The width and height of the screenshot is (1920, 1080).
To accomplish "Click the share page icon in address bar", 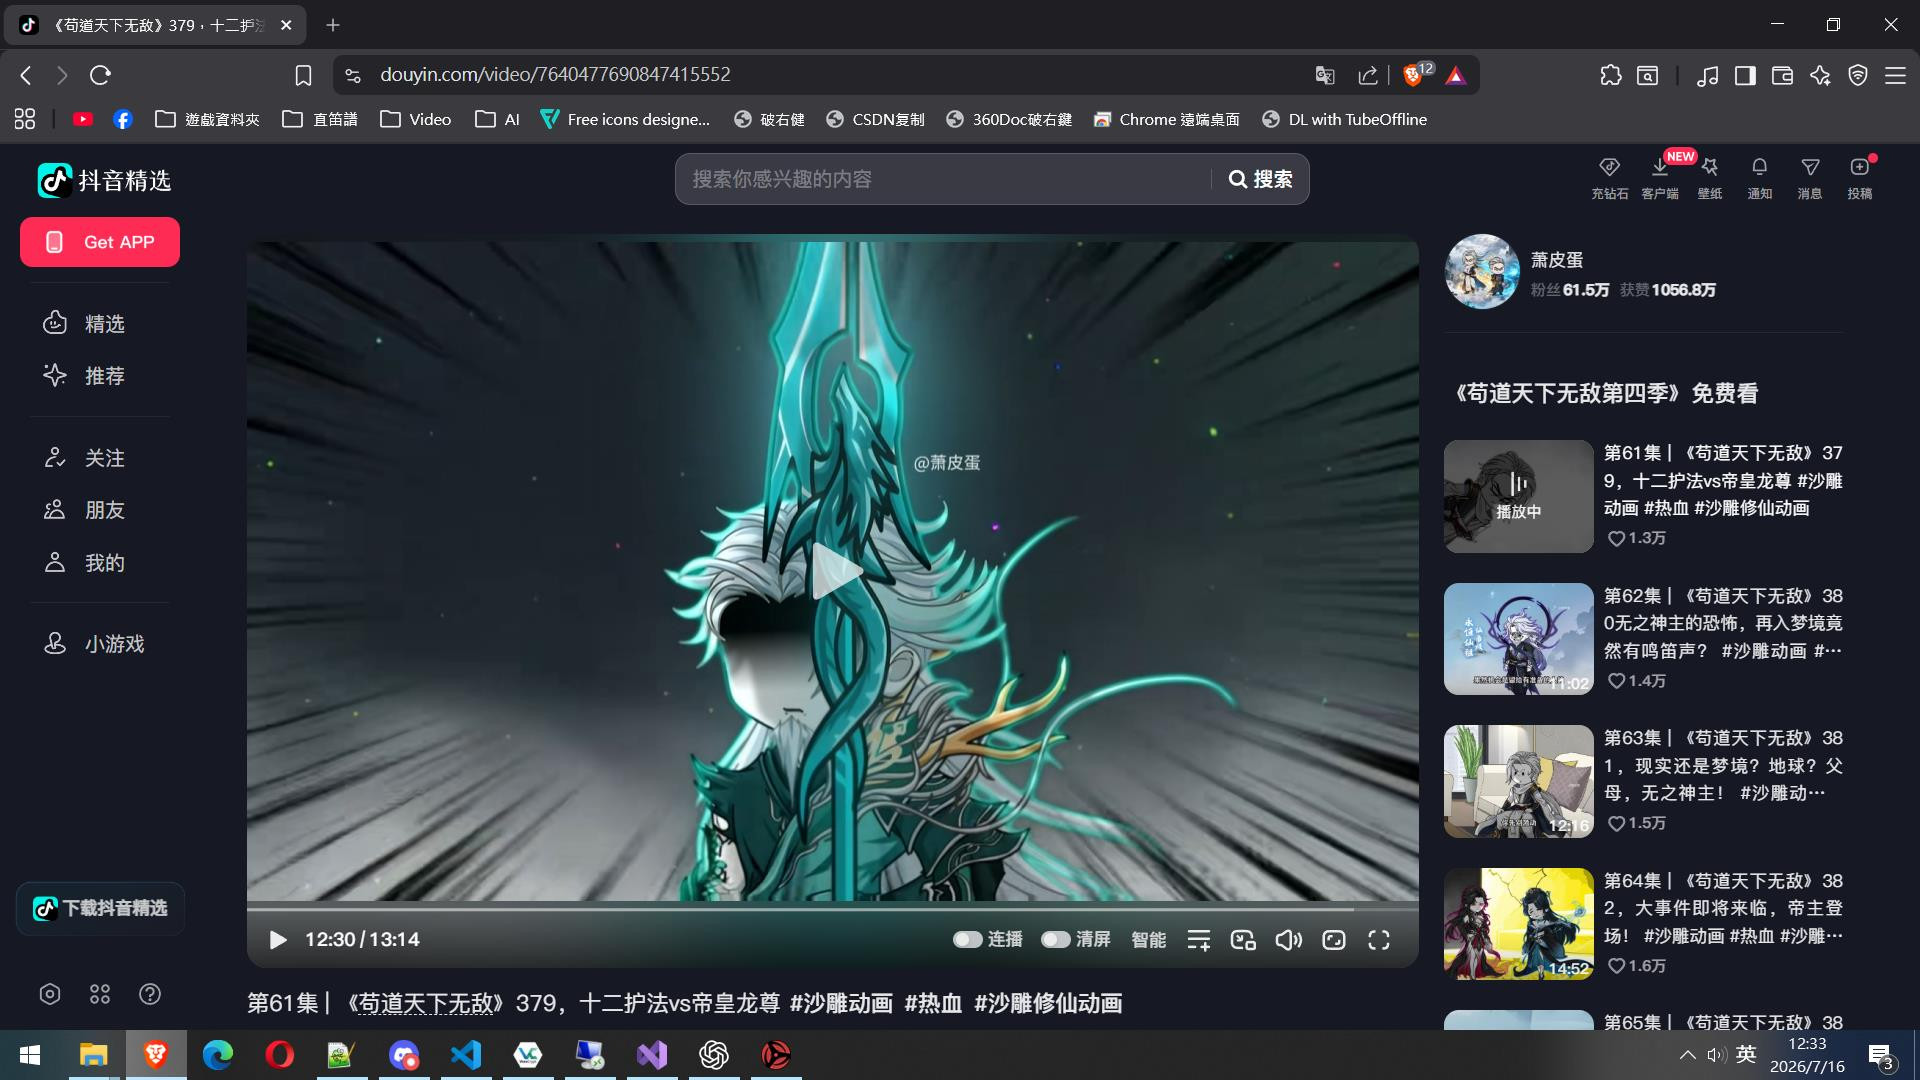I will [x=1368, y=75].
